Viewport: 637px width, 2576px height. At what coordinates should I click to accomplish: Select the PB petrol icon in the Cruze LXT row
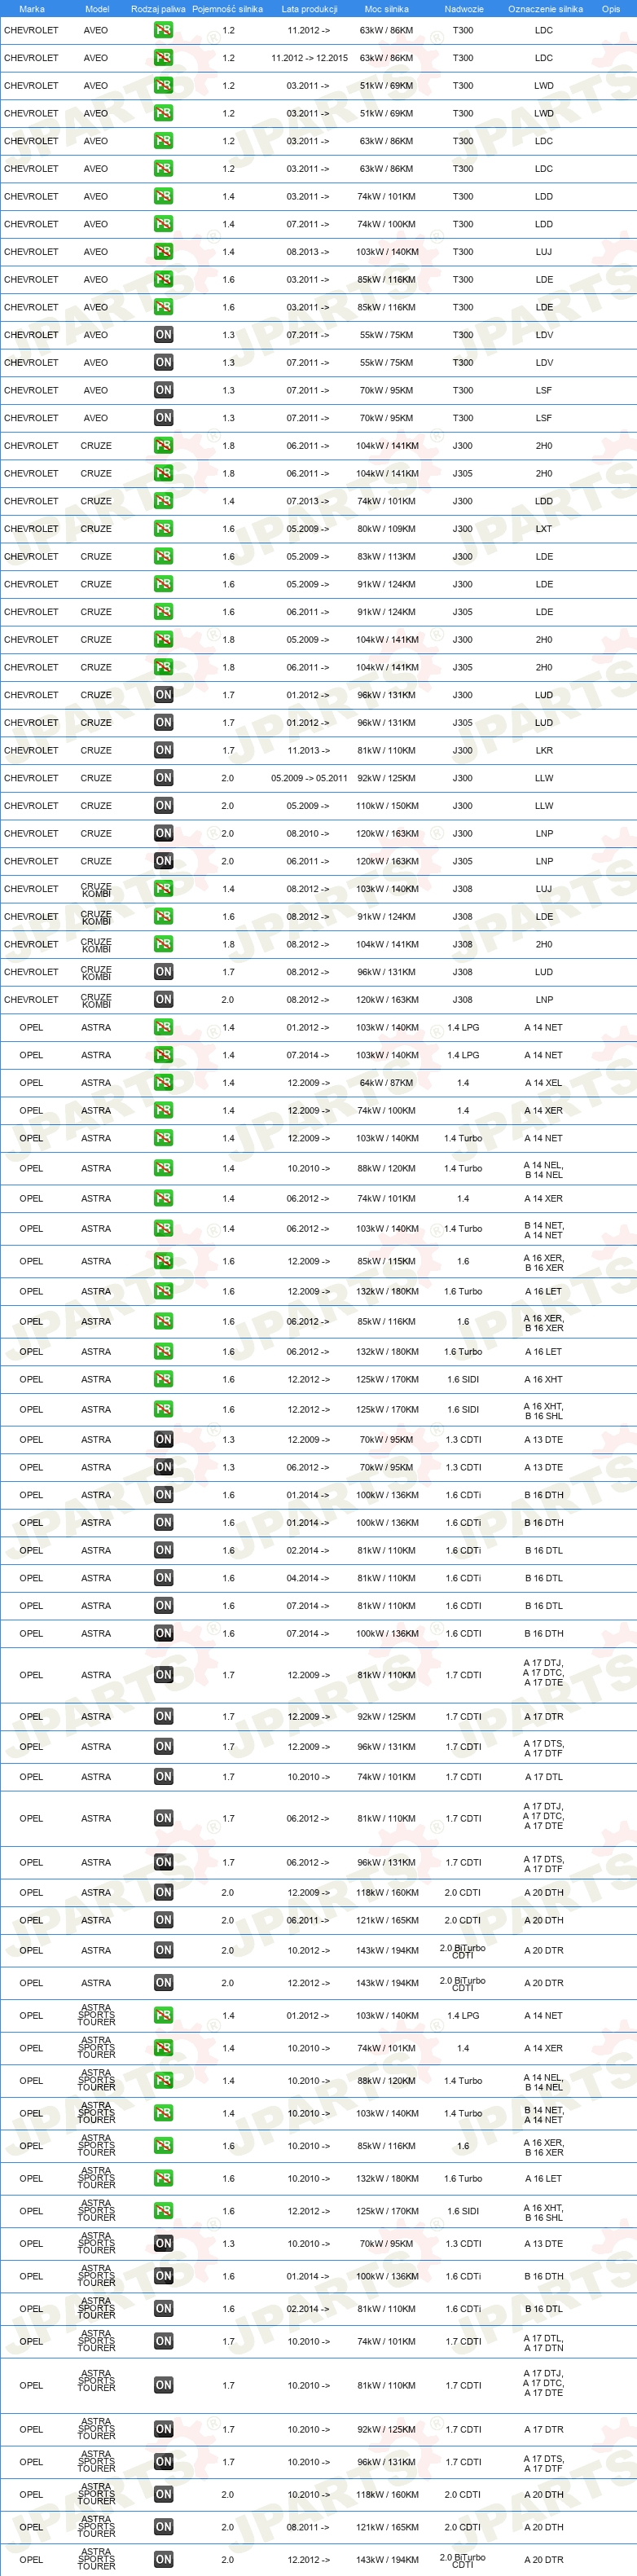point(163,529)
